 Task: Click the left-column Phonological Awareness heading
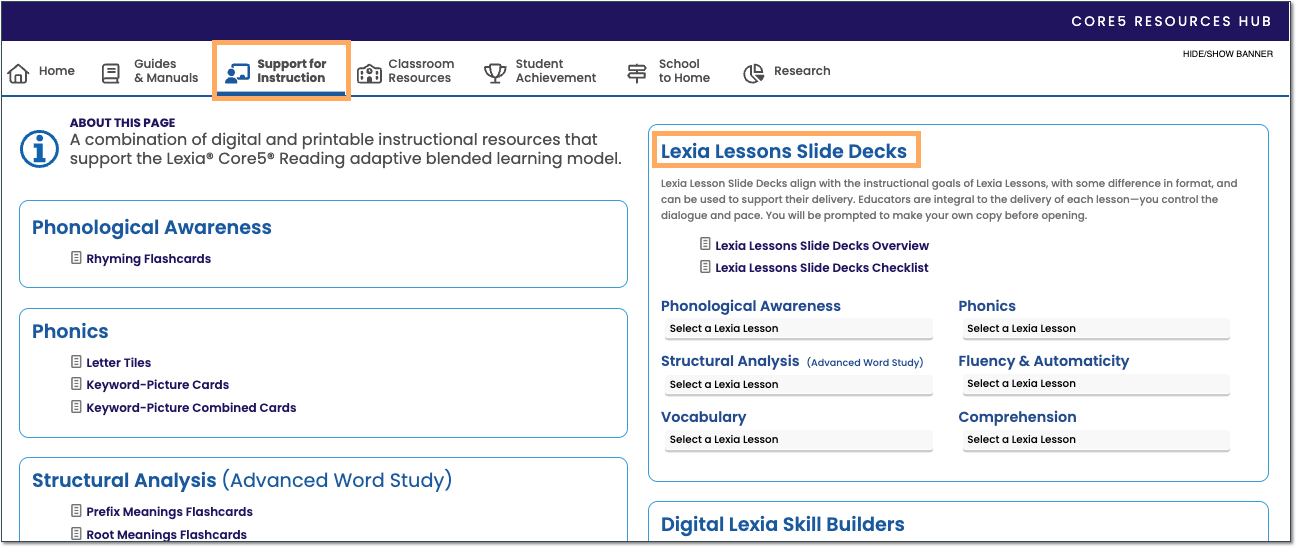[x=152, y=227]
